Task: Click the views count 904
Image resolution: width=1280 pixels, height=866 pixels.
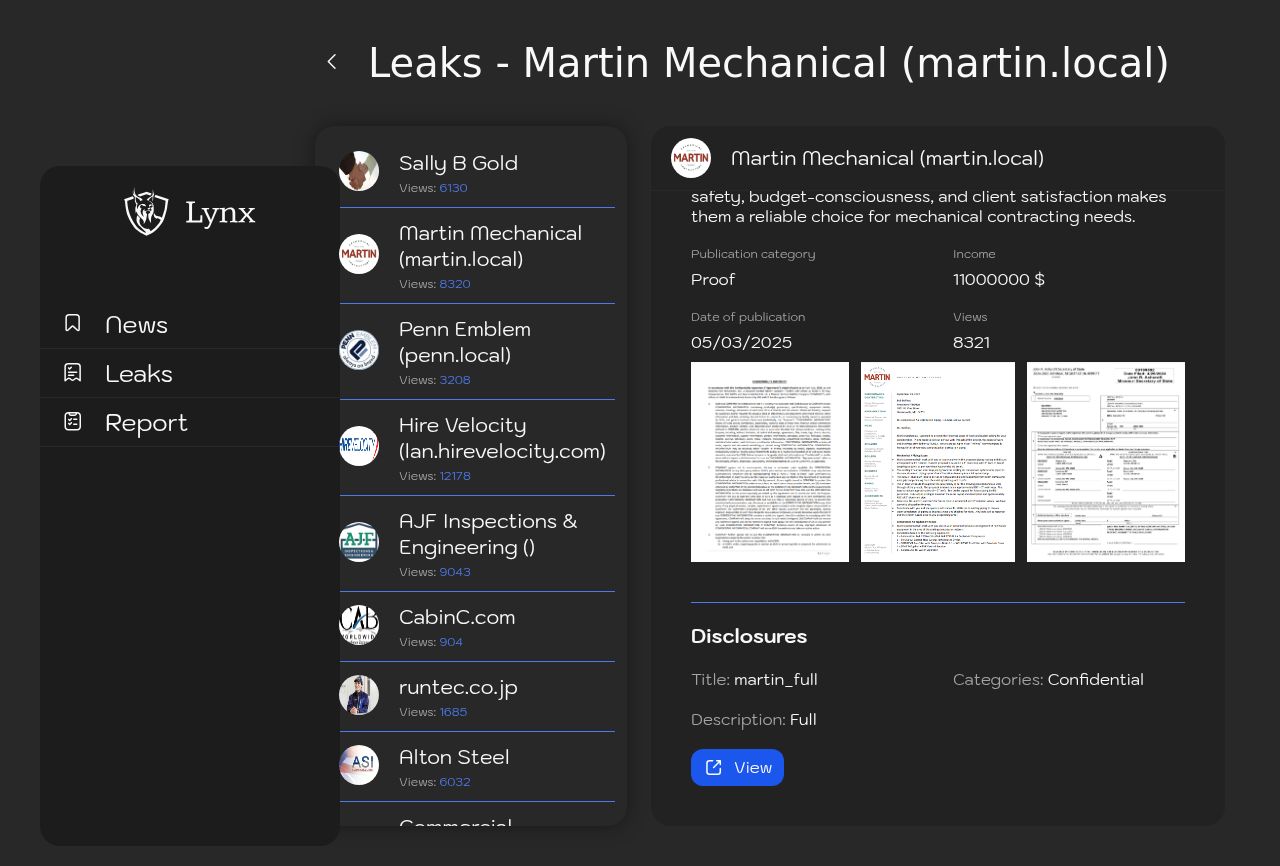Action: tap(451, 642)
